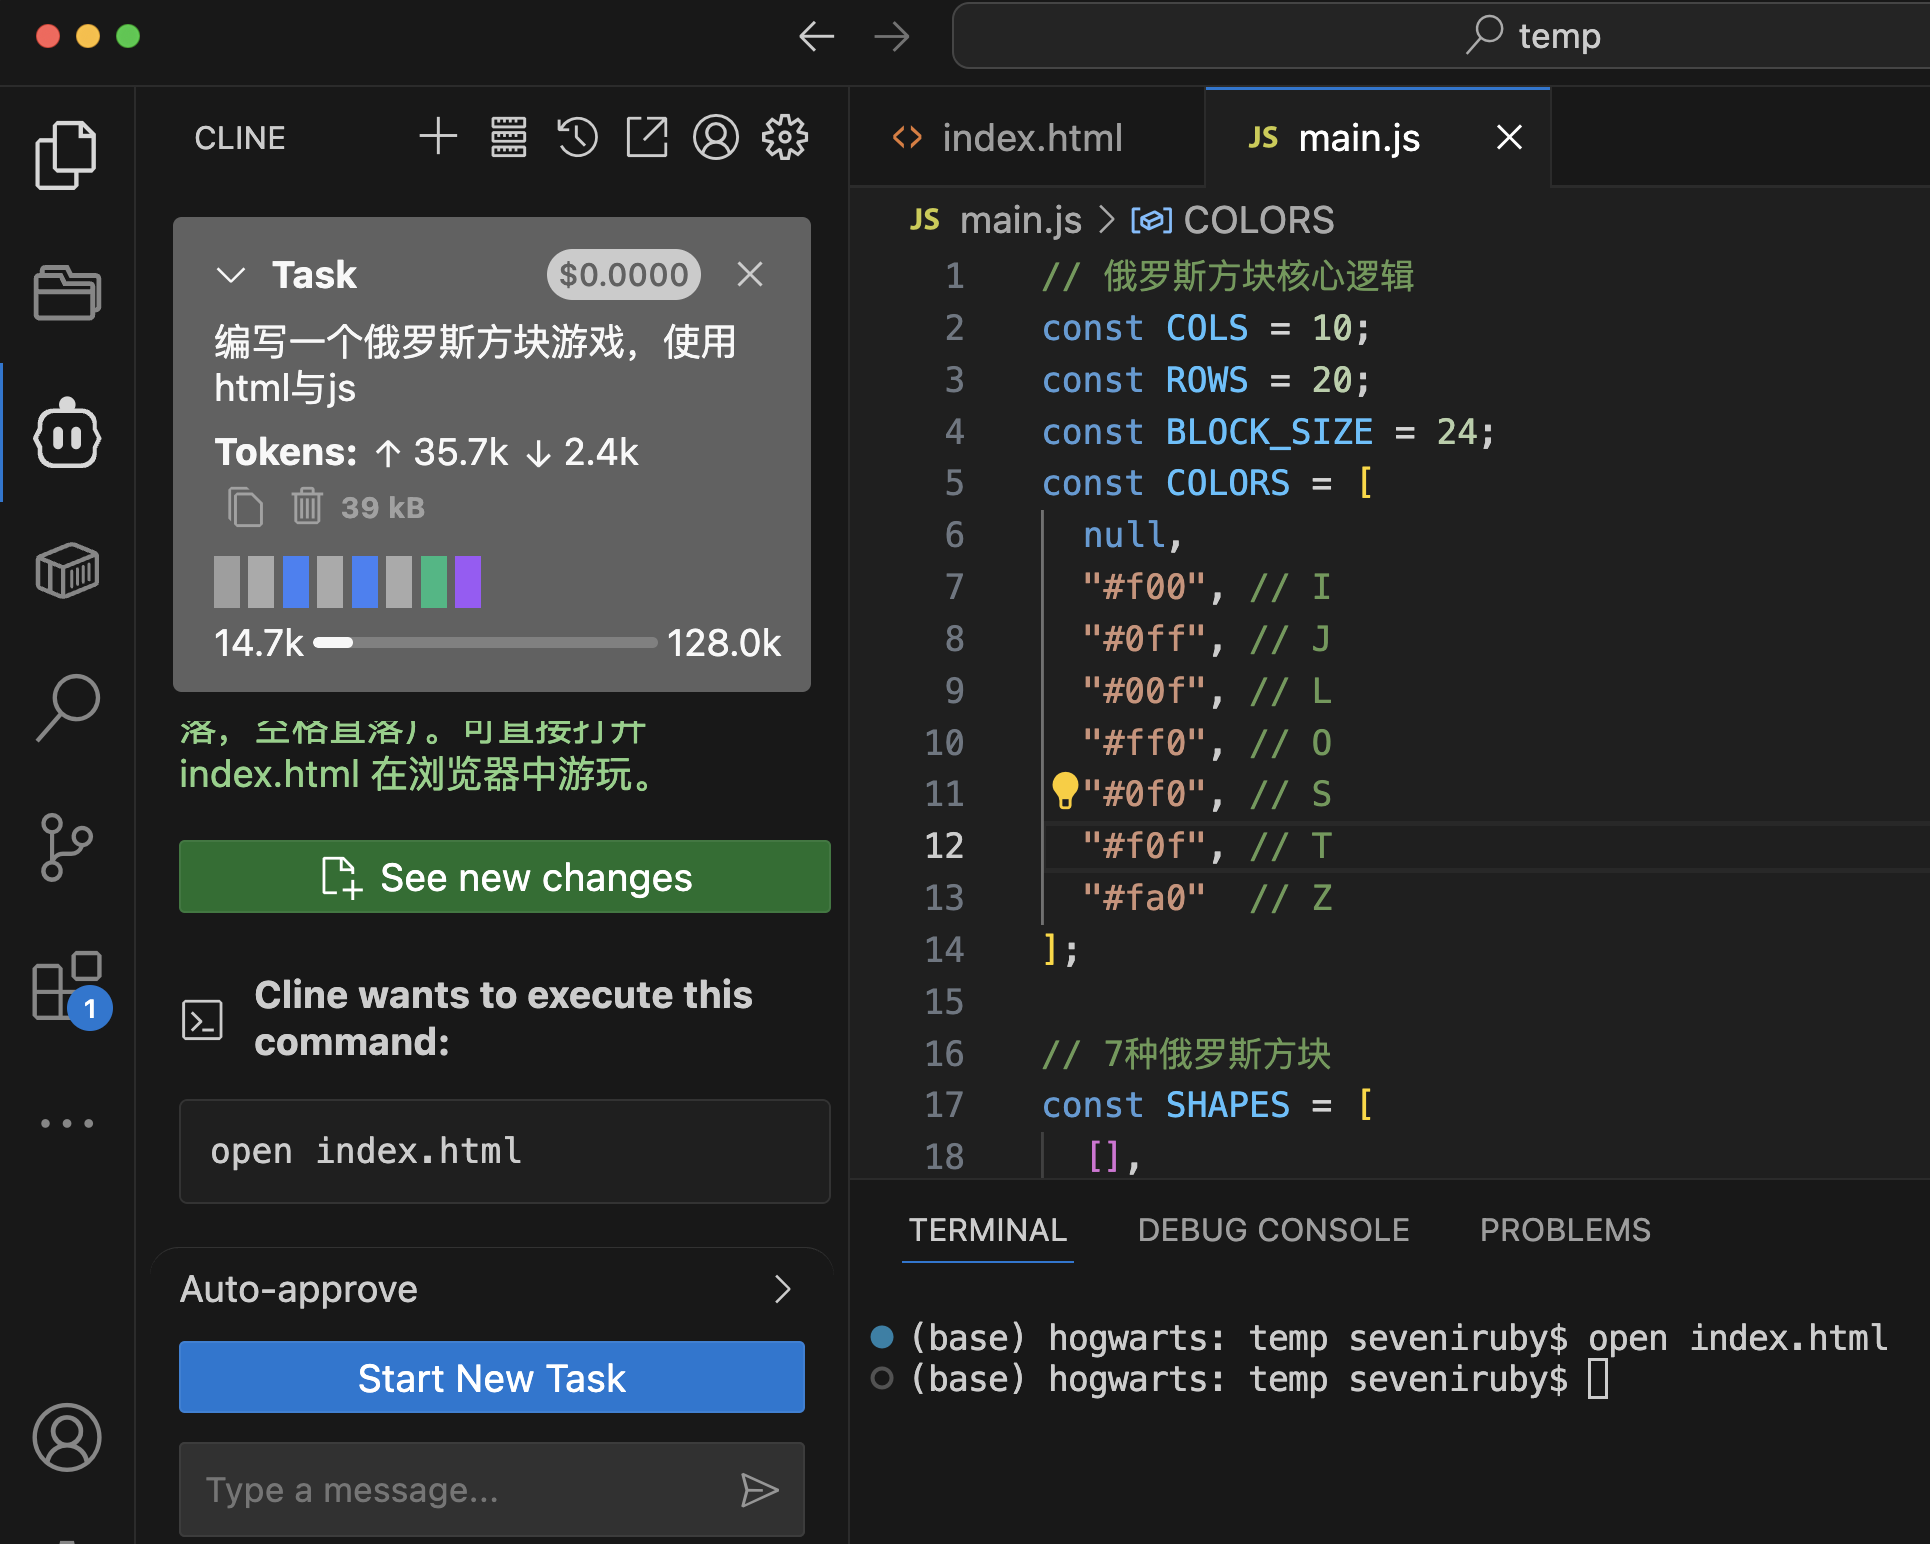Close the main.js tab
This screenshot has height=1544, width=1930.
pos(1509,138)
